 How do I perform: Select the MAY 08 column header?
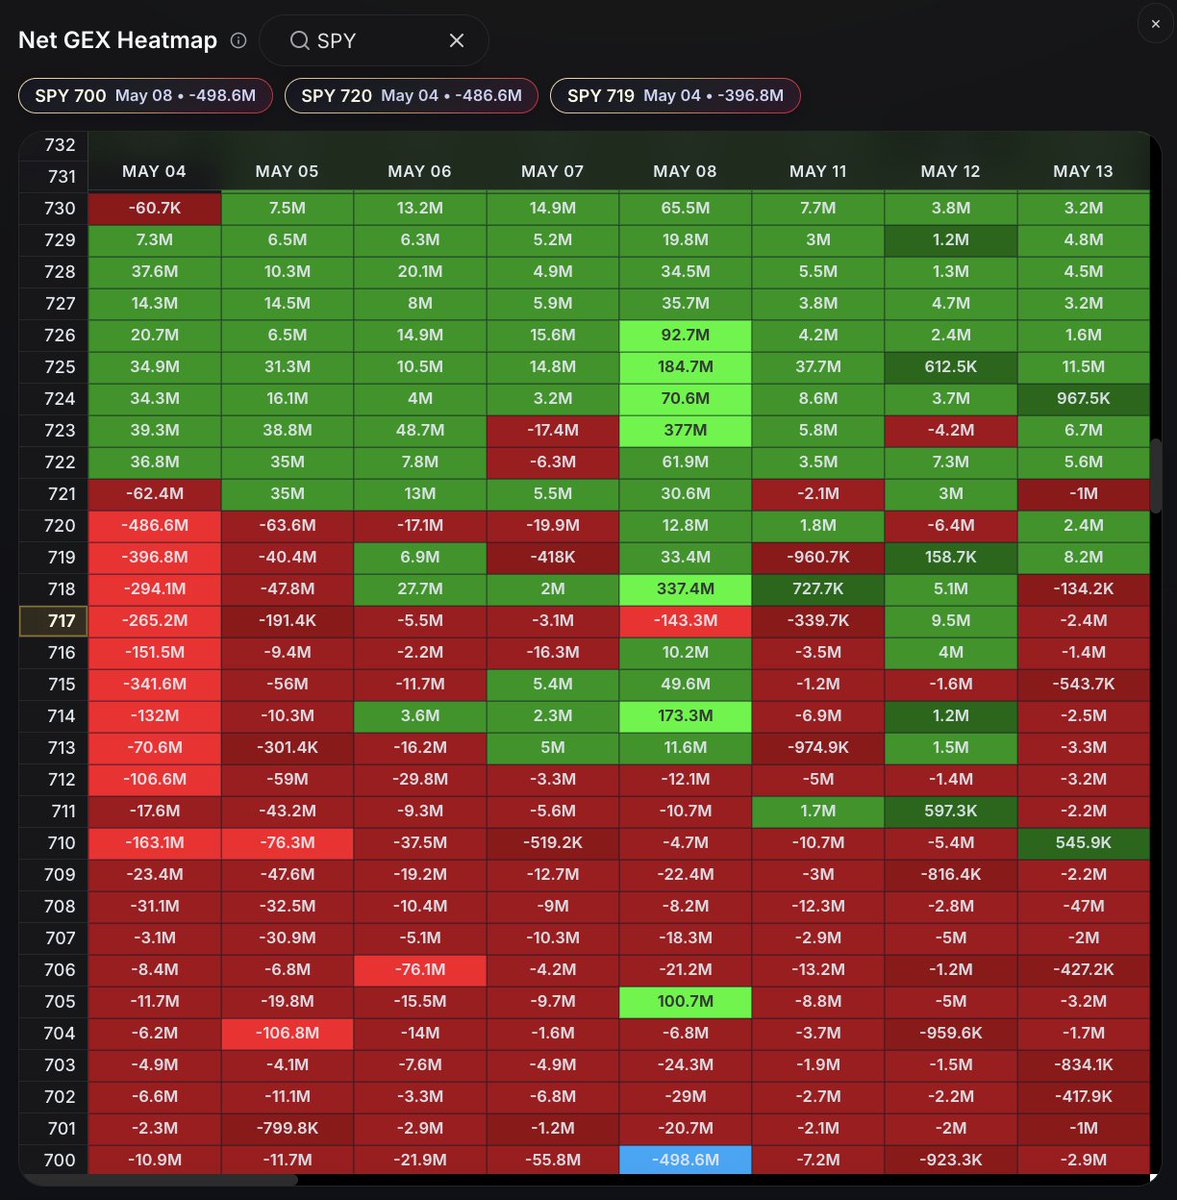(x=685, y=171)
